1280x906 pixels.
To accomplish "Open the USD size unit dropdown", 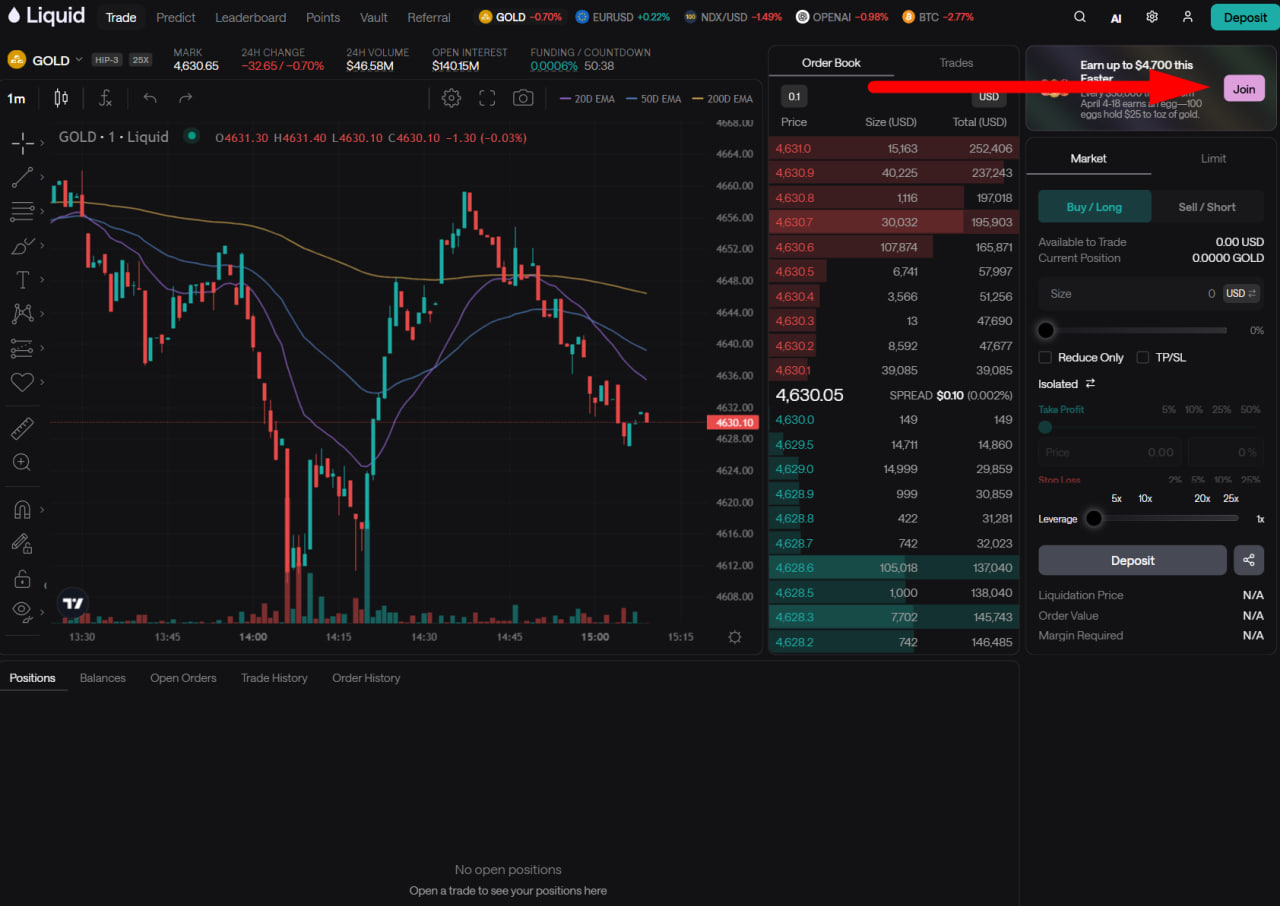I will tap(1241, 293).
